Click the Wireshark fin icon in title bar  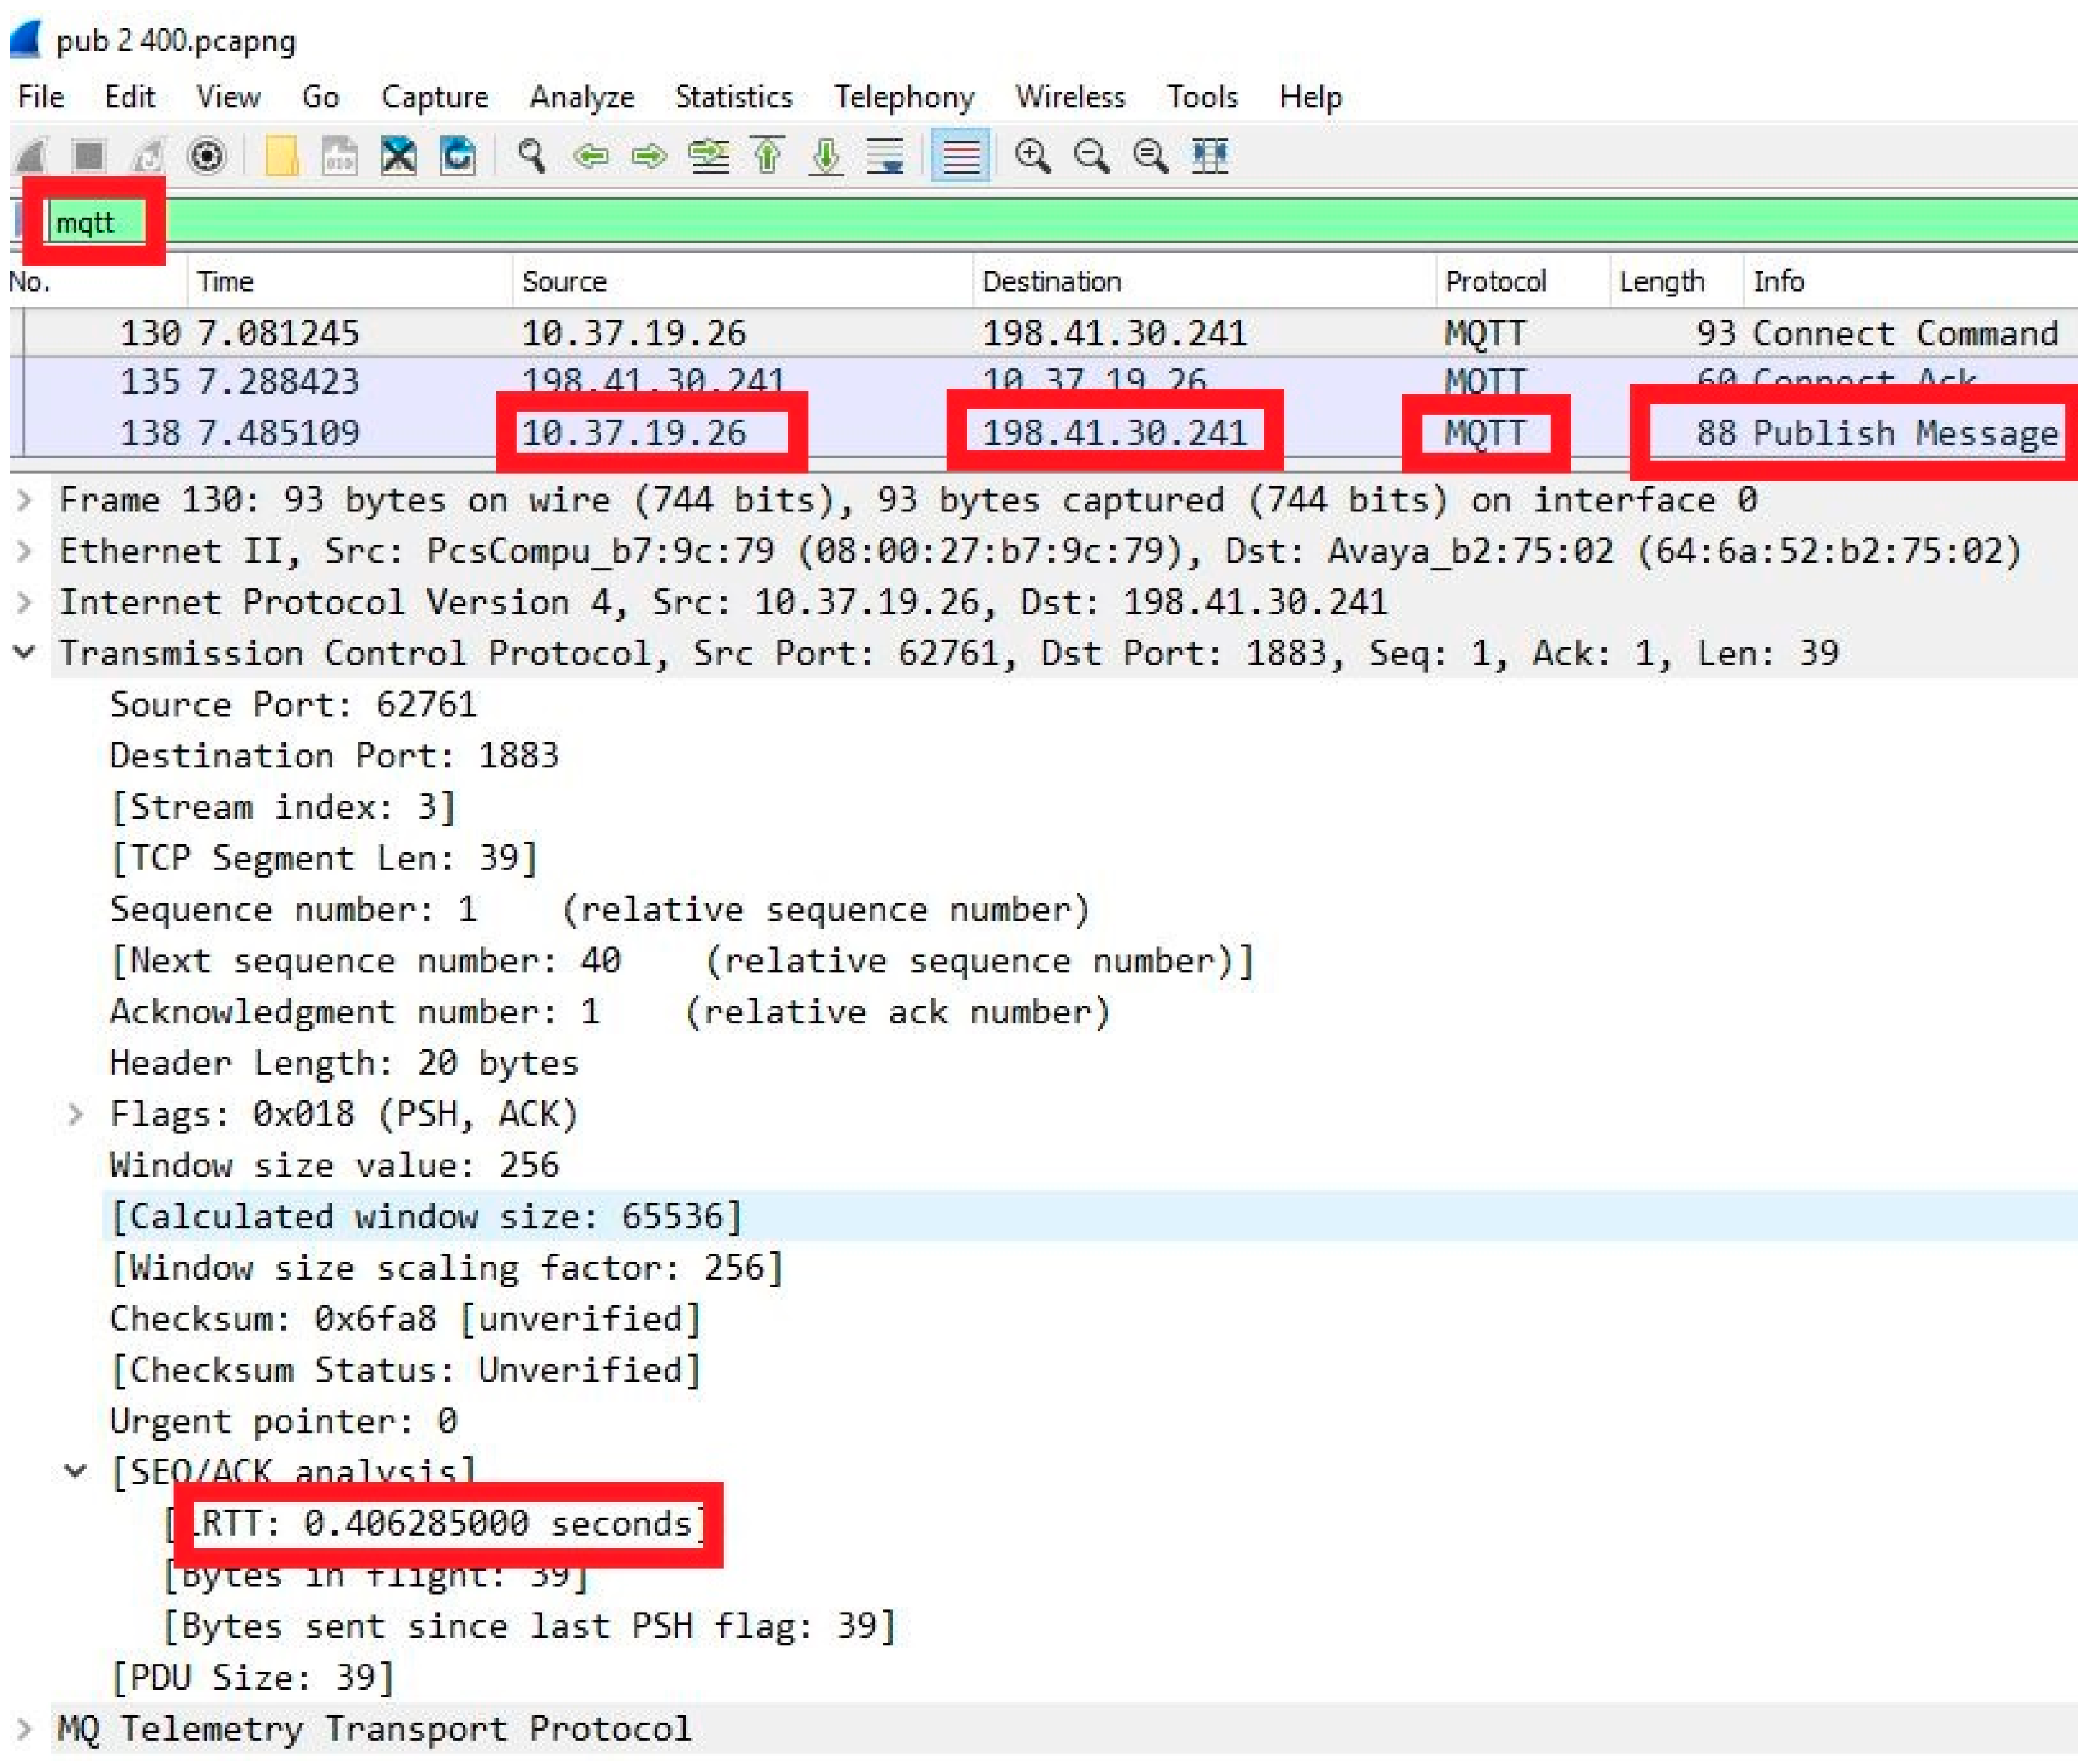pyautogui.click(x=25, y=40)
